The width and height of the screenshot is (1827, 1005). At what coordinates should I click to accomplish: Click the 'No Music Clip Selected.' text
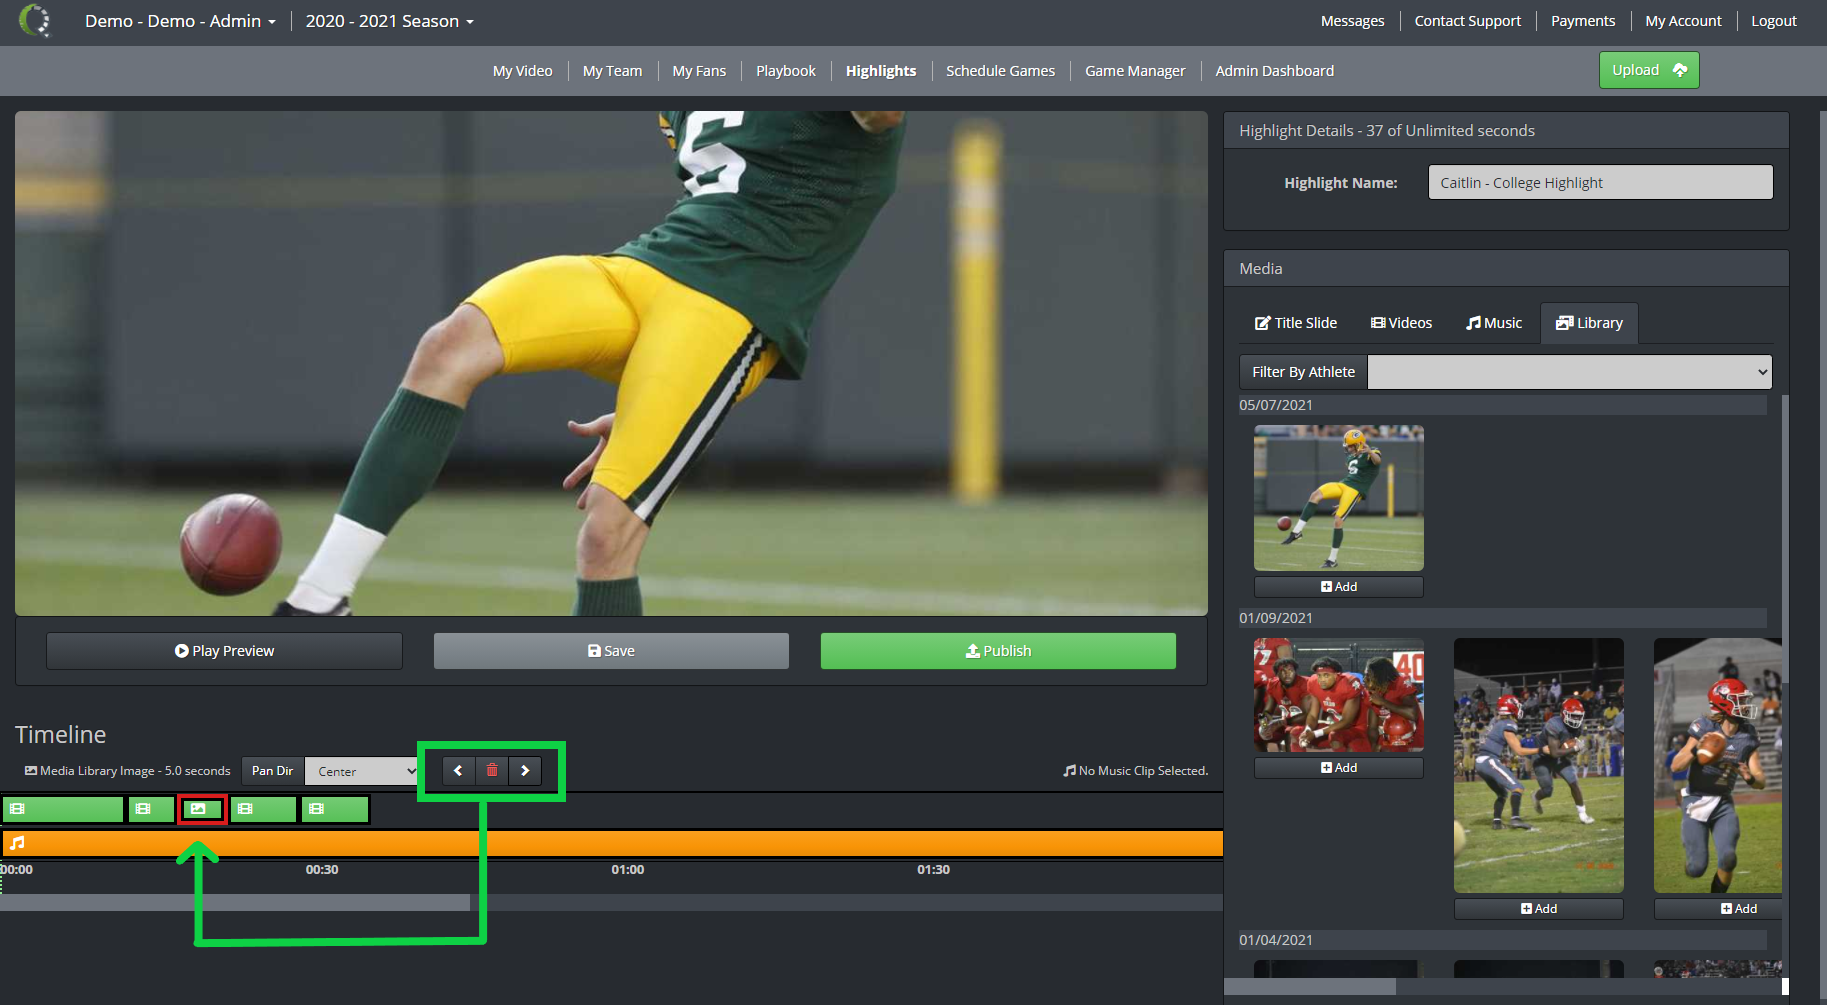(1143, 771)
